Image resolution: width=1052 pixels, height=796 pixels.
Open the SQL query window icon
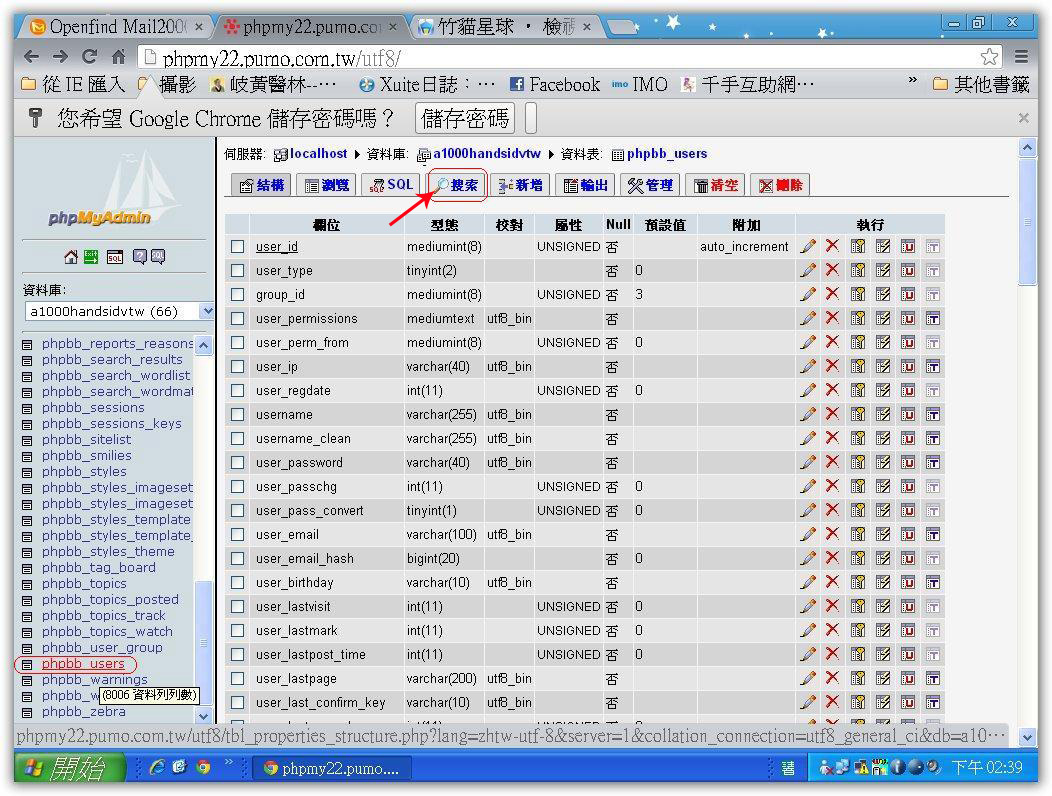pyautogui.click(x=115, y=257)
